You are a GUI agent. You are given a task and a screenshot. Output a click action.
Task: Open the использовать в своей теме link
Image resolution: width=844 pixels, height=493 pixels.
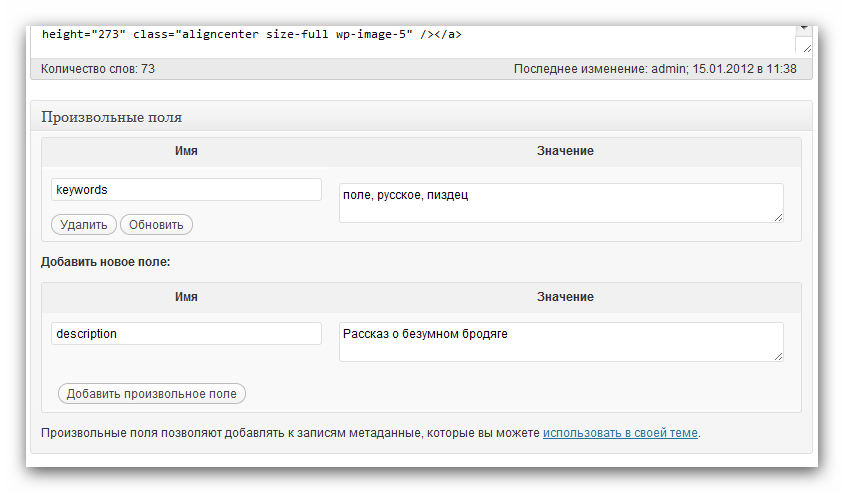pos(620,433)
